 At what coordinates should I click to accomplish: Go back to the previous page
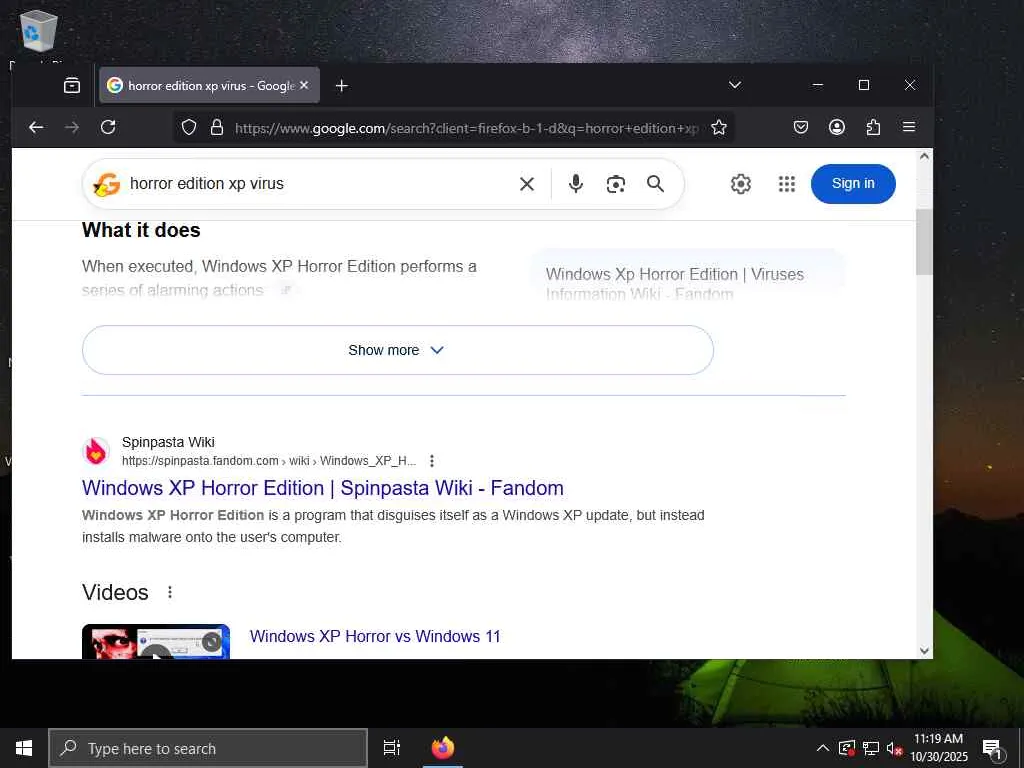(x=36, y=127)
